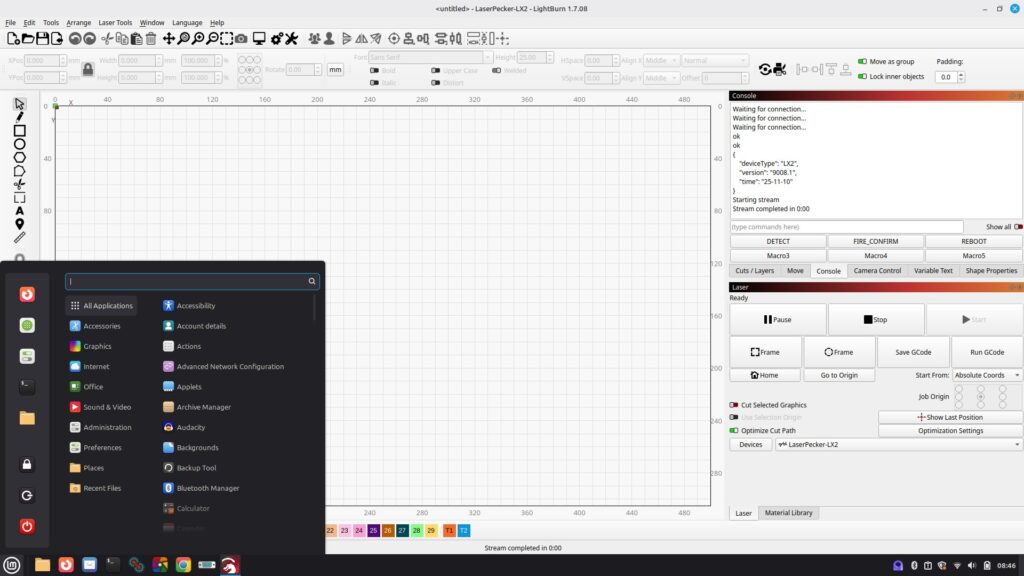Expand the LaserPecker-LX2 device dropdown
1024x576 pixels.
click(x=898, y=444)
